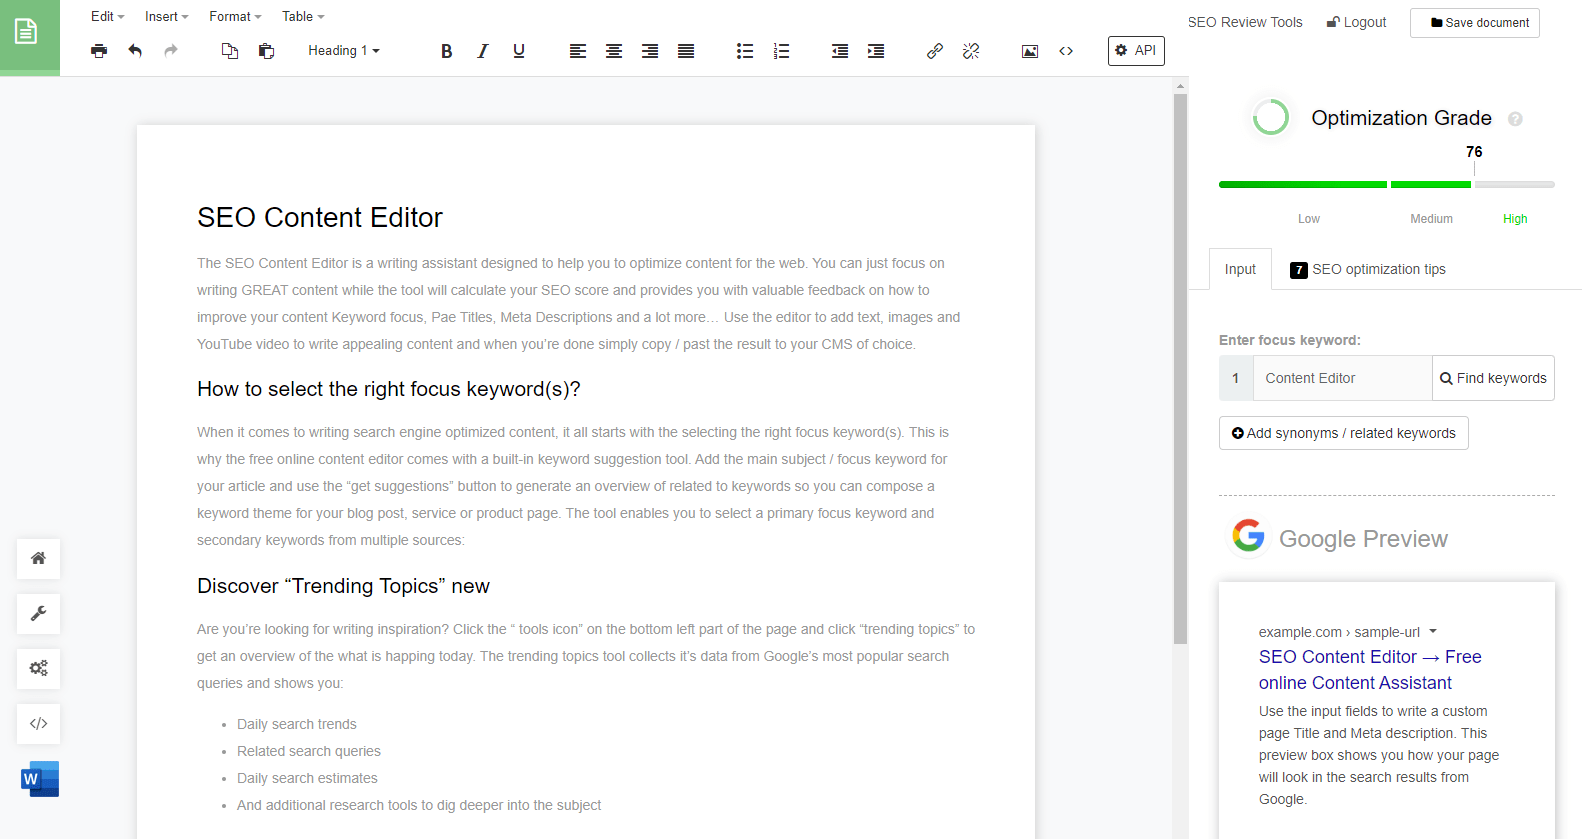The height and width of the screenshot is (839, 1582).
Task: Toggle italic formatting
Action: pos(483,51)
